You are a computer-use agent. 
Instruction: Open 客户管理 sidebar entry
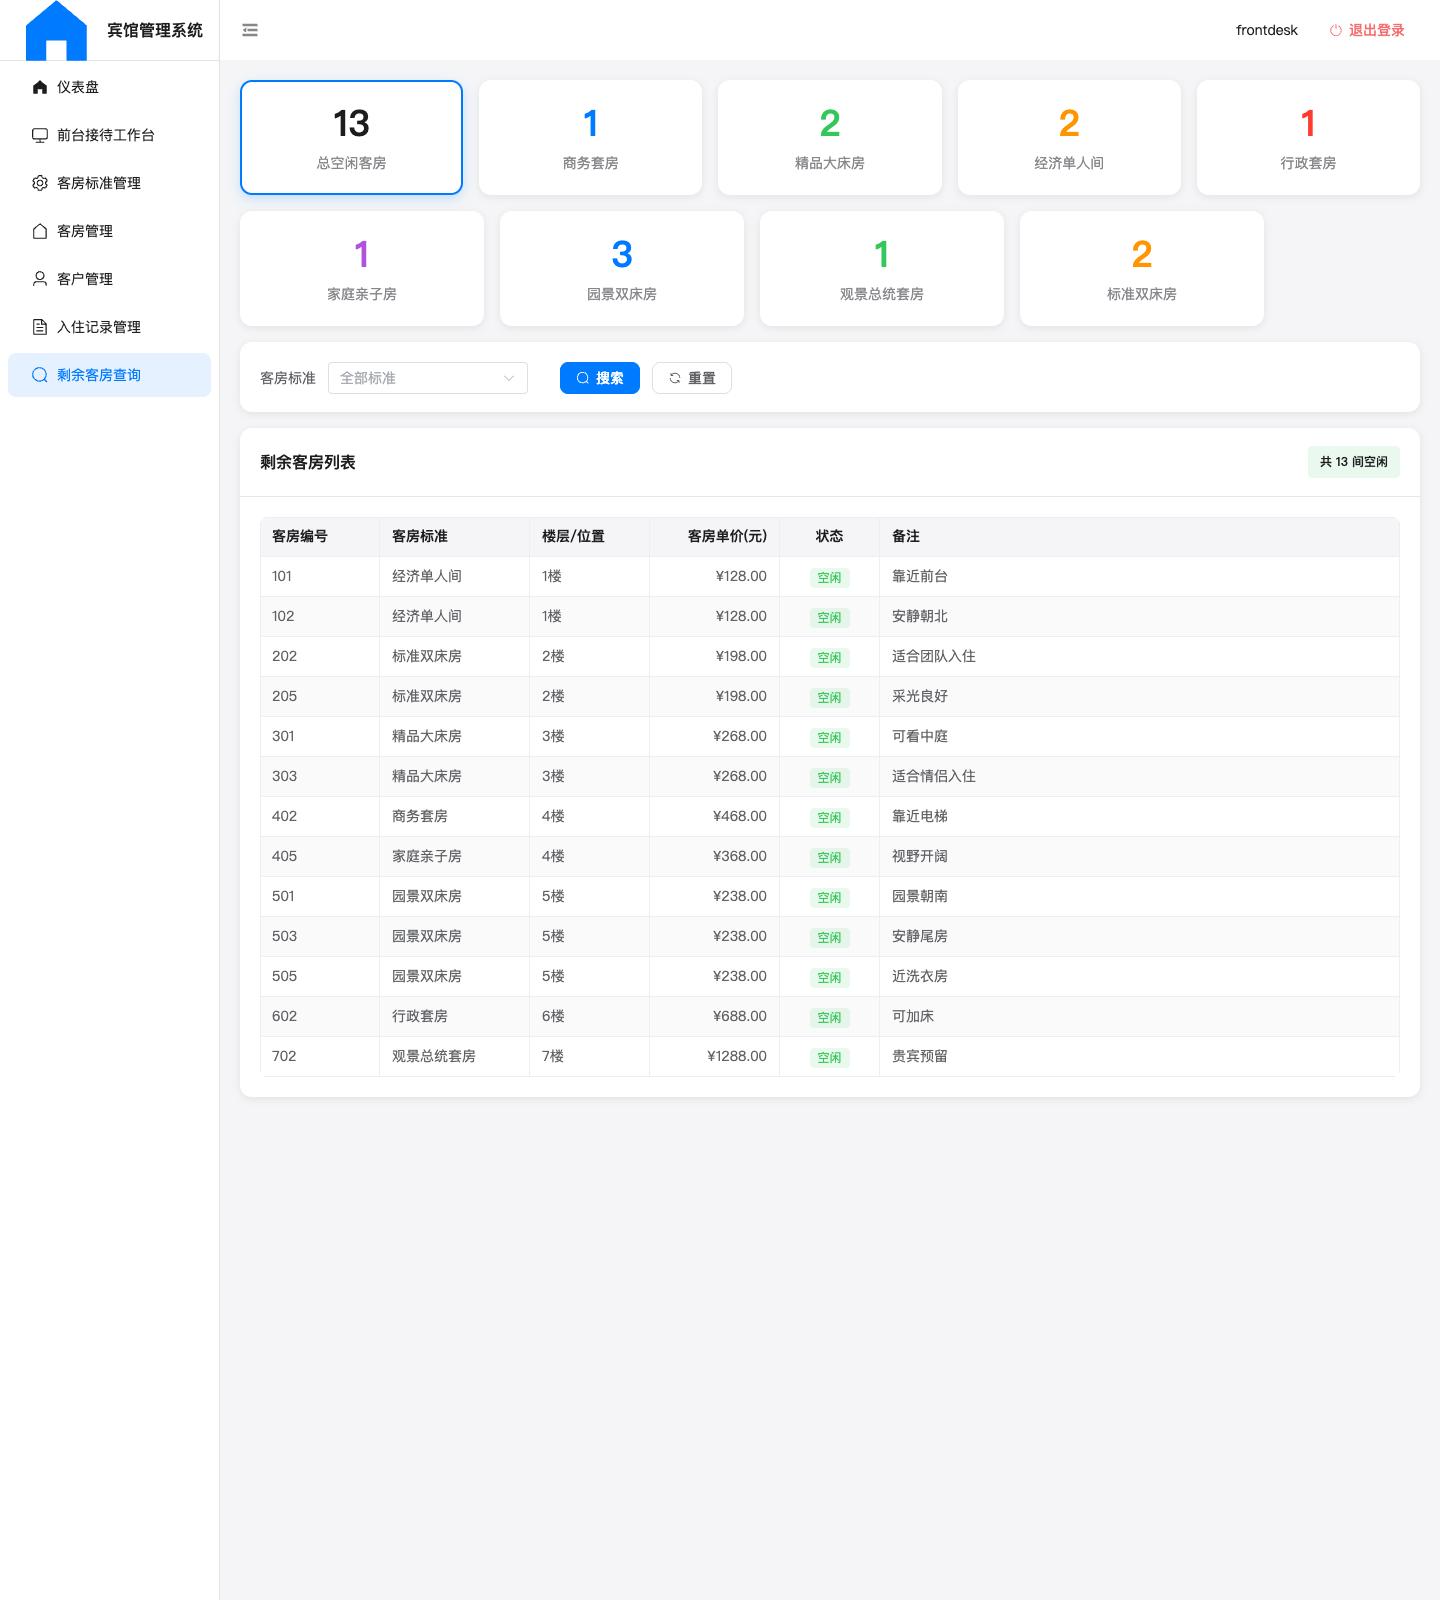click(110, 279)
